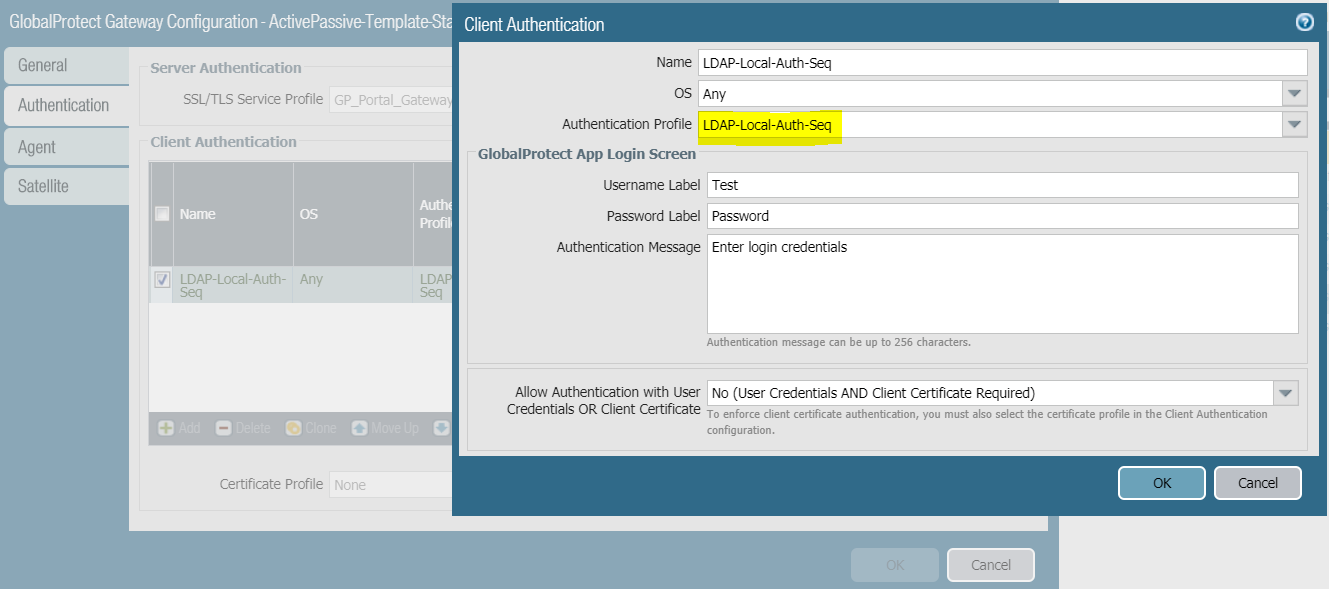Open the OS dropdown arrow
The image size is (1329, 589).
coord(1295,93)
